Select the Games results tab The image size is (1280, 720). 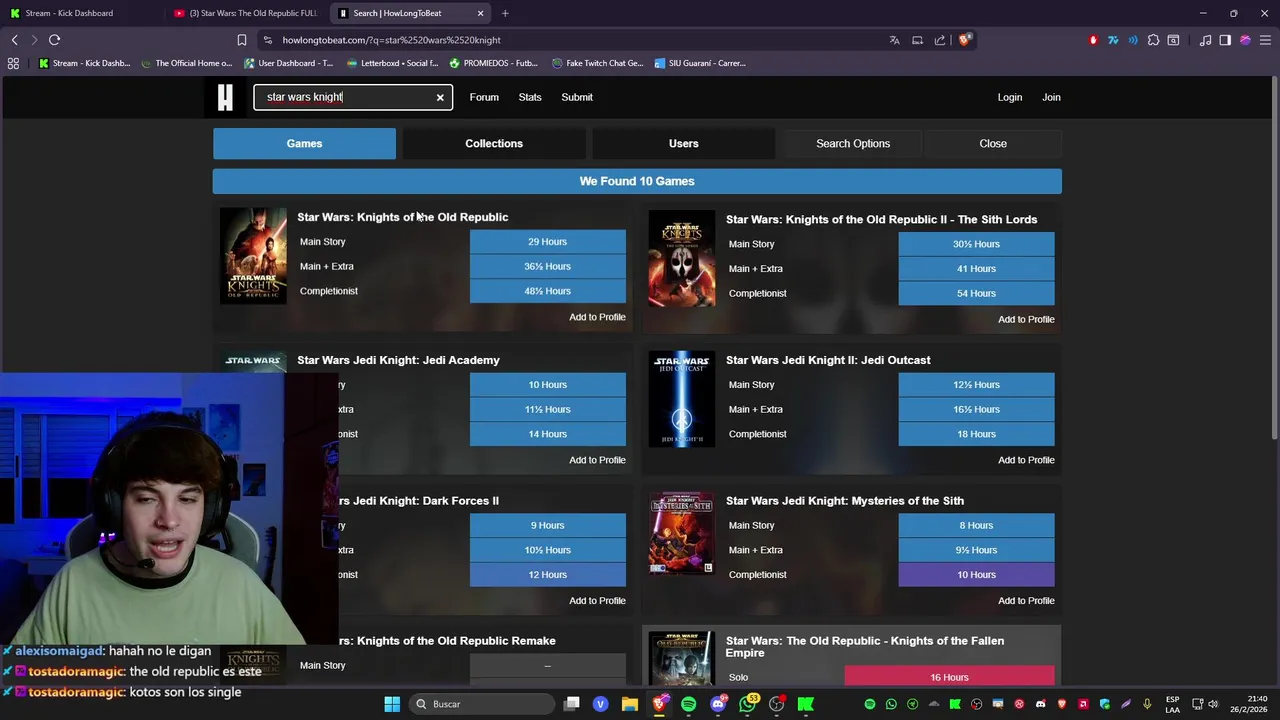click(304, 143)
